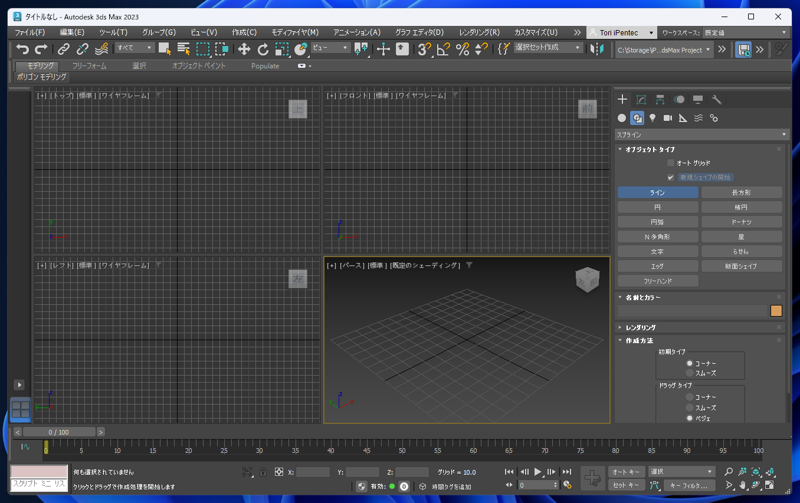The height and width of the screenshot is (503, 800).
Task: Activate the Select and Scale tool
Action: (282, 49)
